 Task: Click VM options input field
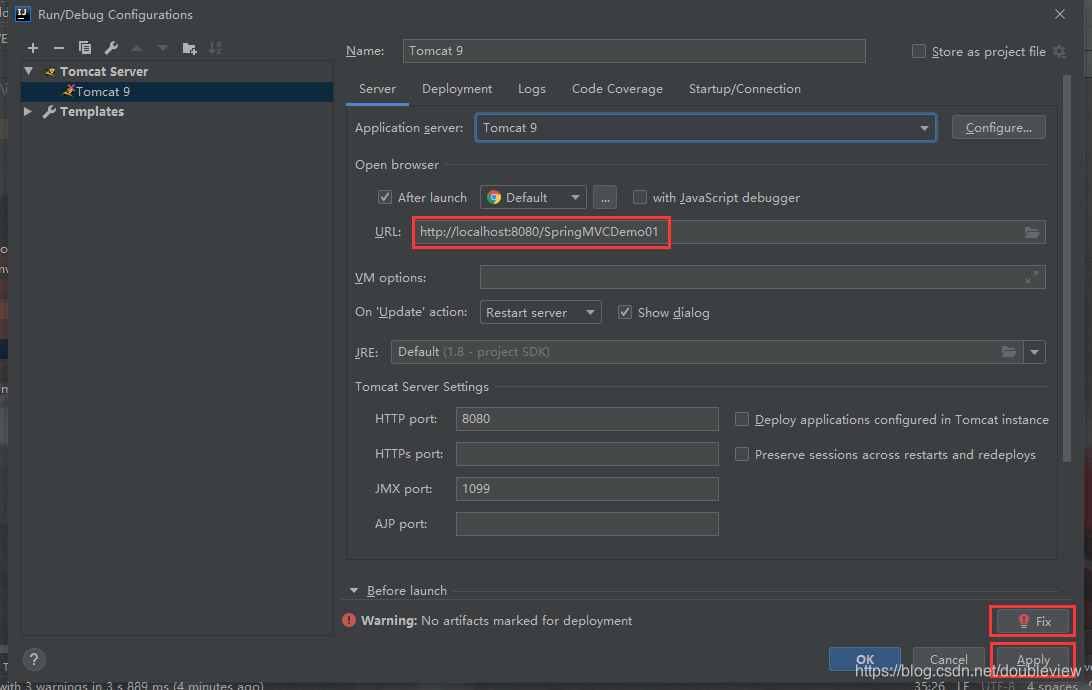click(x=763, y=277)
